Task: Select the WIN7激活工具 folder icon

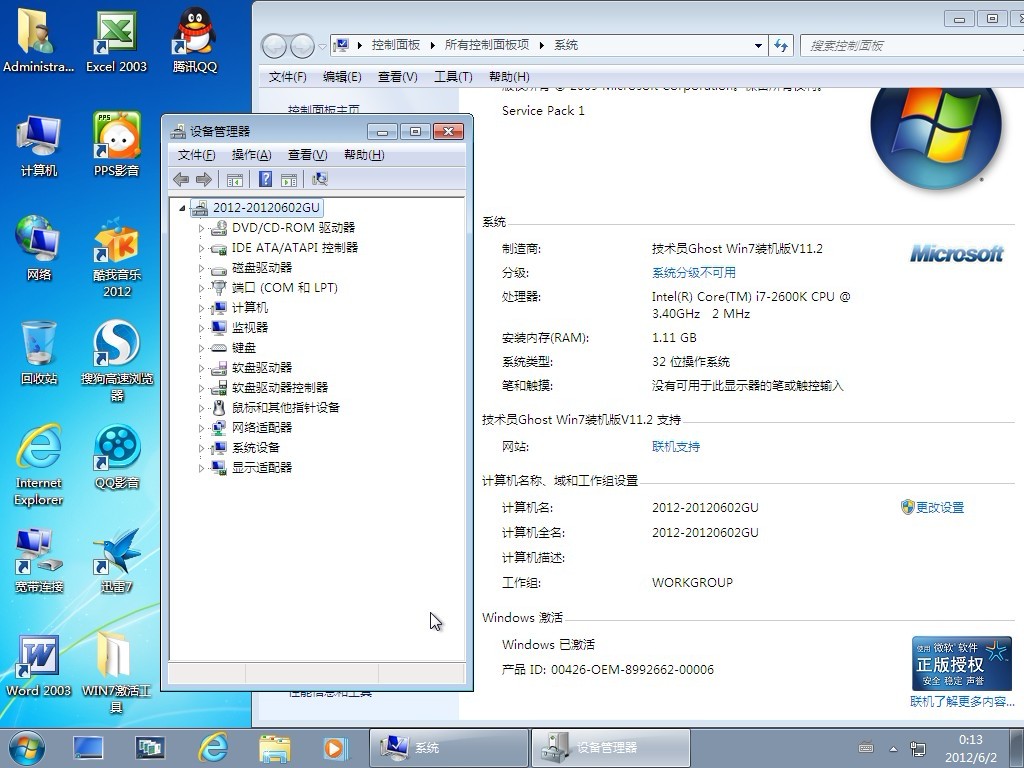Action: [116, 673]
